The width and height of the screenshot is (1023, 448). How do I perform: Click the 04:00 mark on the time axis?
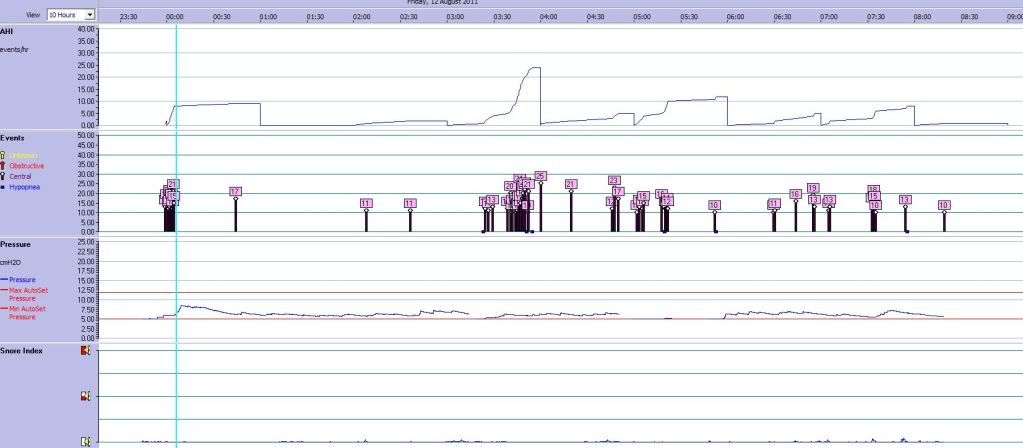coord(548,17)
